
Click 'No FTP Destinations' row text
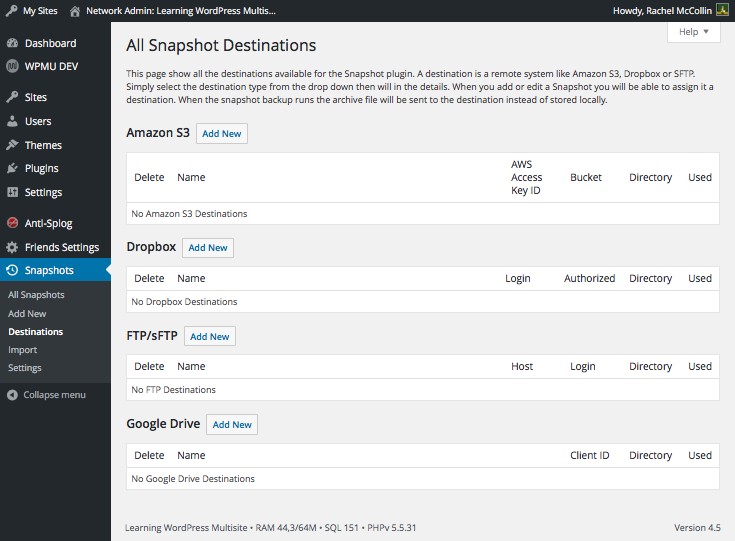pyautogui.click(x=173, y=390)
